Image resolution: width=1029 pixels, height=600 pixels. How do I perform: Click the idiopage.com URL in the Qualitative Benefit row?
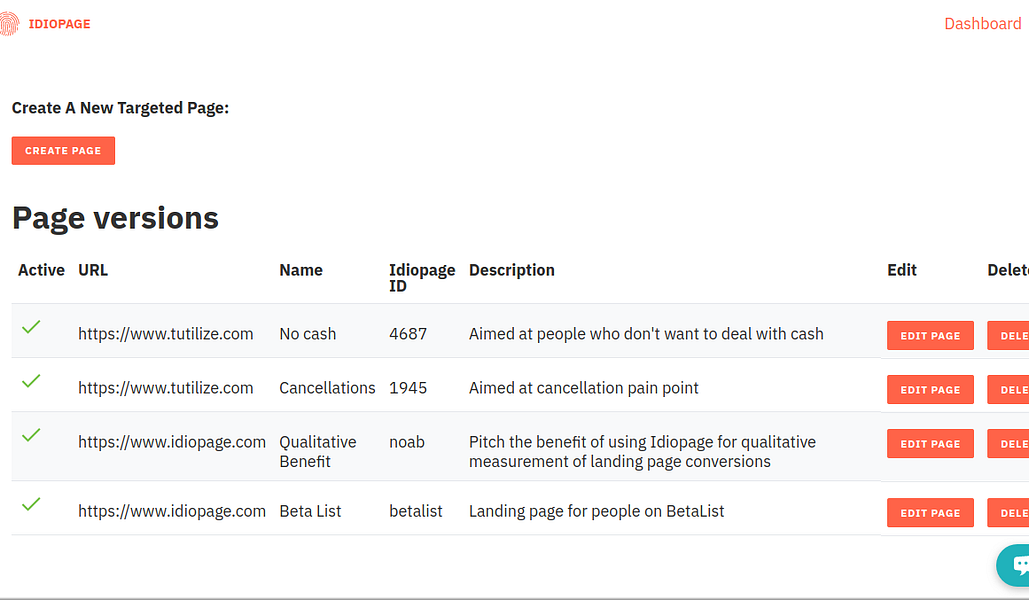172,442
